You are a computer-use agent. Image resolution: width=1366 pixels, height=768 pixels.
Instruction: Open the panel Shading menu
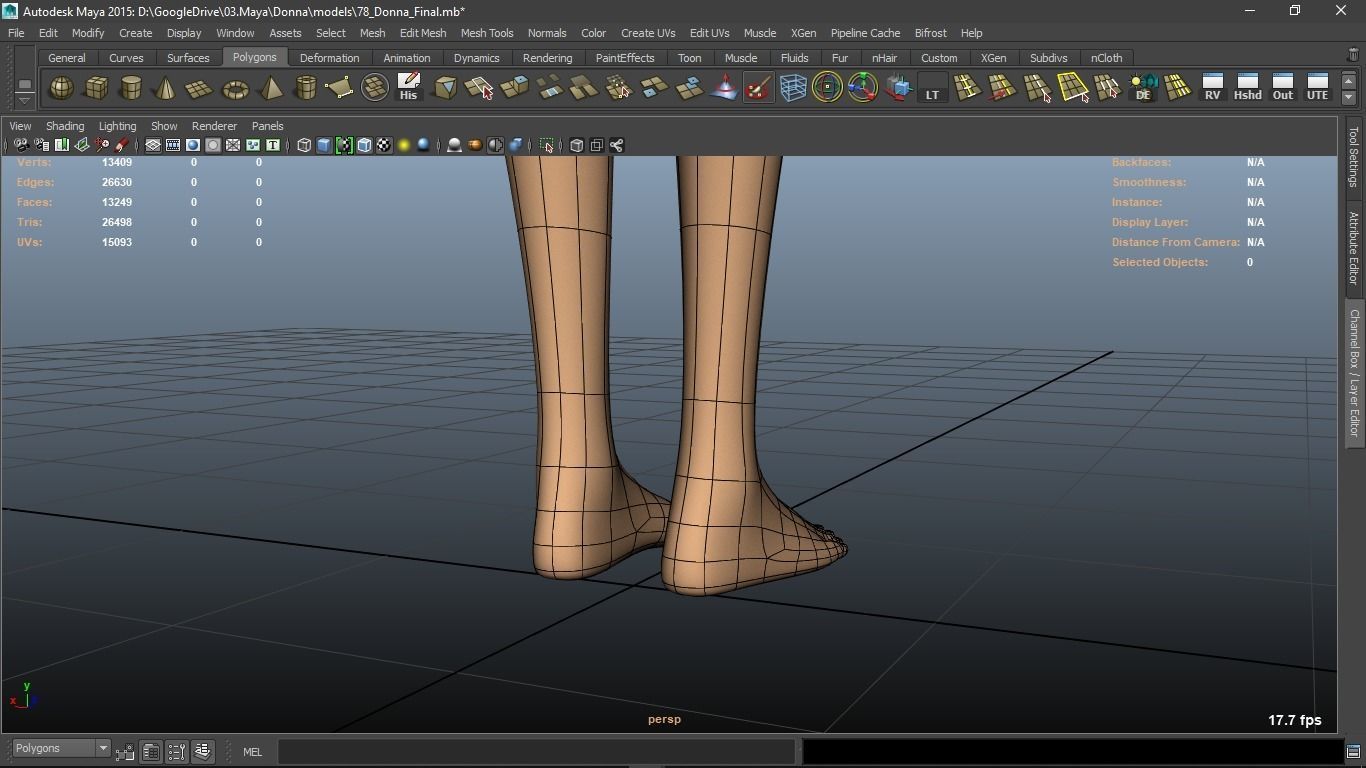pos(65,126)
